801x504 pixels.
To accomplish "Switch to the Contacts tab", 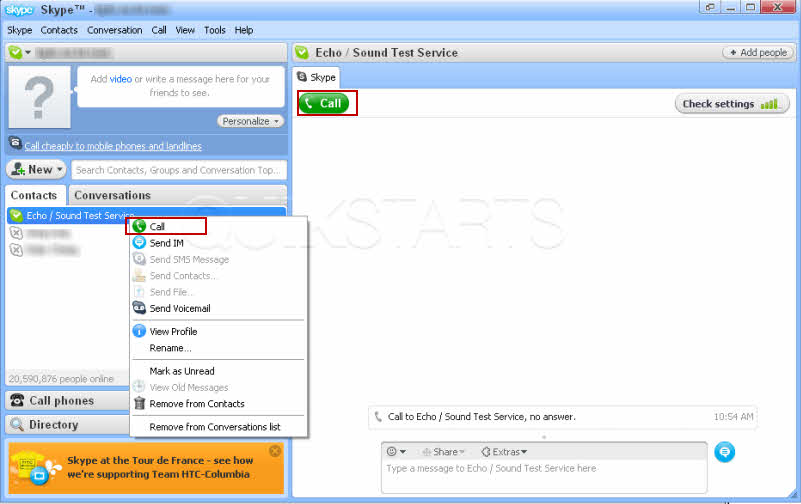I will tap(34, 195).
